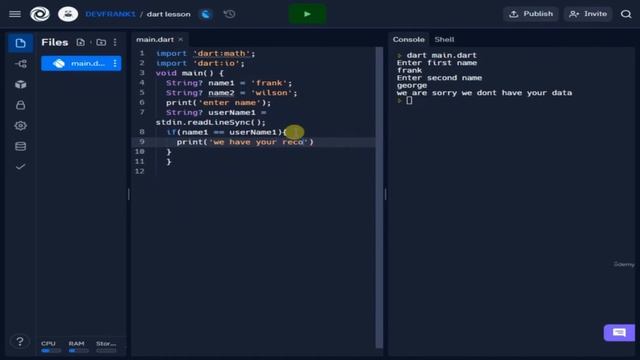
Task: Click the name1 = 'frank' line
Action: (x=229, y=83)
